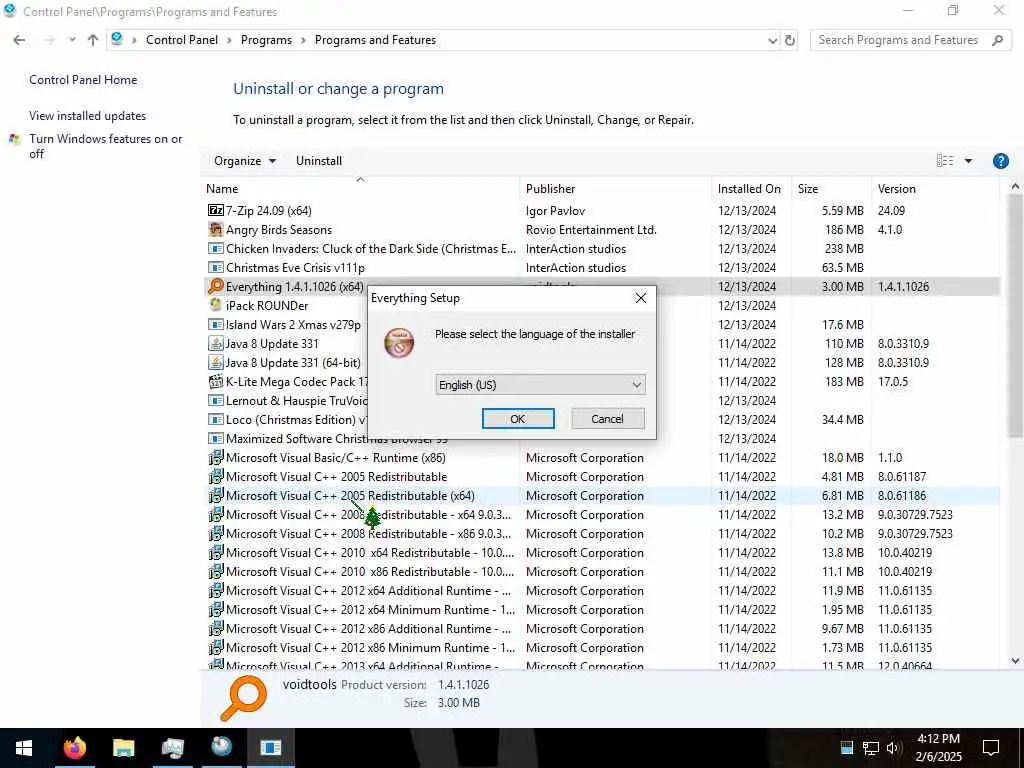Select Microsoft Visual C++ 2005 Redistributable (x64)
This screenshot has width=1024, height=768.
click(x=602, y=495)
